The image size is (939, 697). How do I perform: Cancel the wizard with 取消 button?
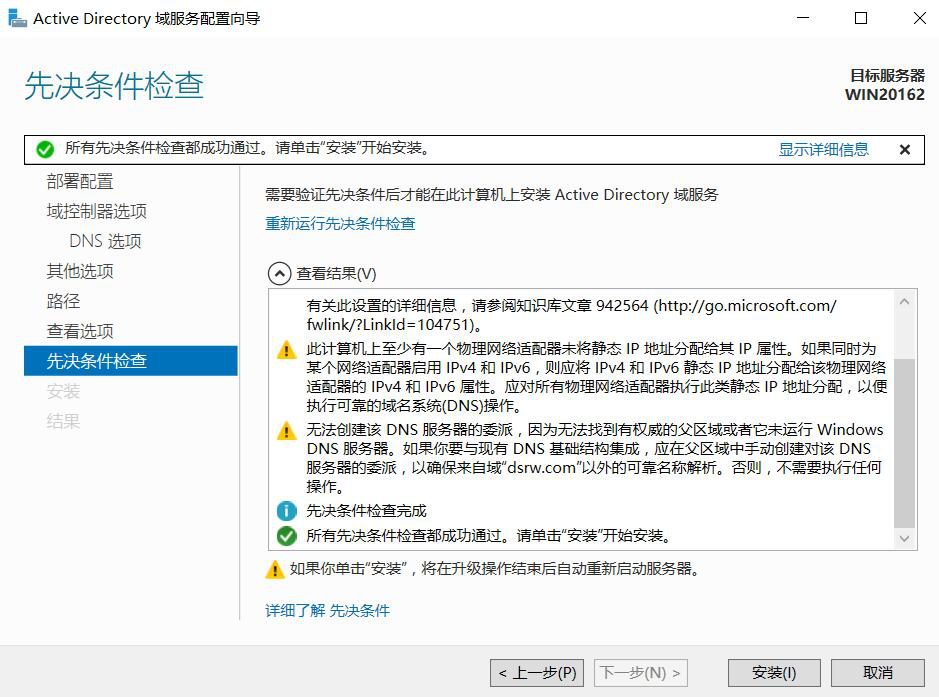coord(878,673)
